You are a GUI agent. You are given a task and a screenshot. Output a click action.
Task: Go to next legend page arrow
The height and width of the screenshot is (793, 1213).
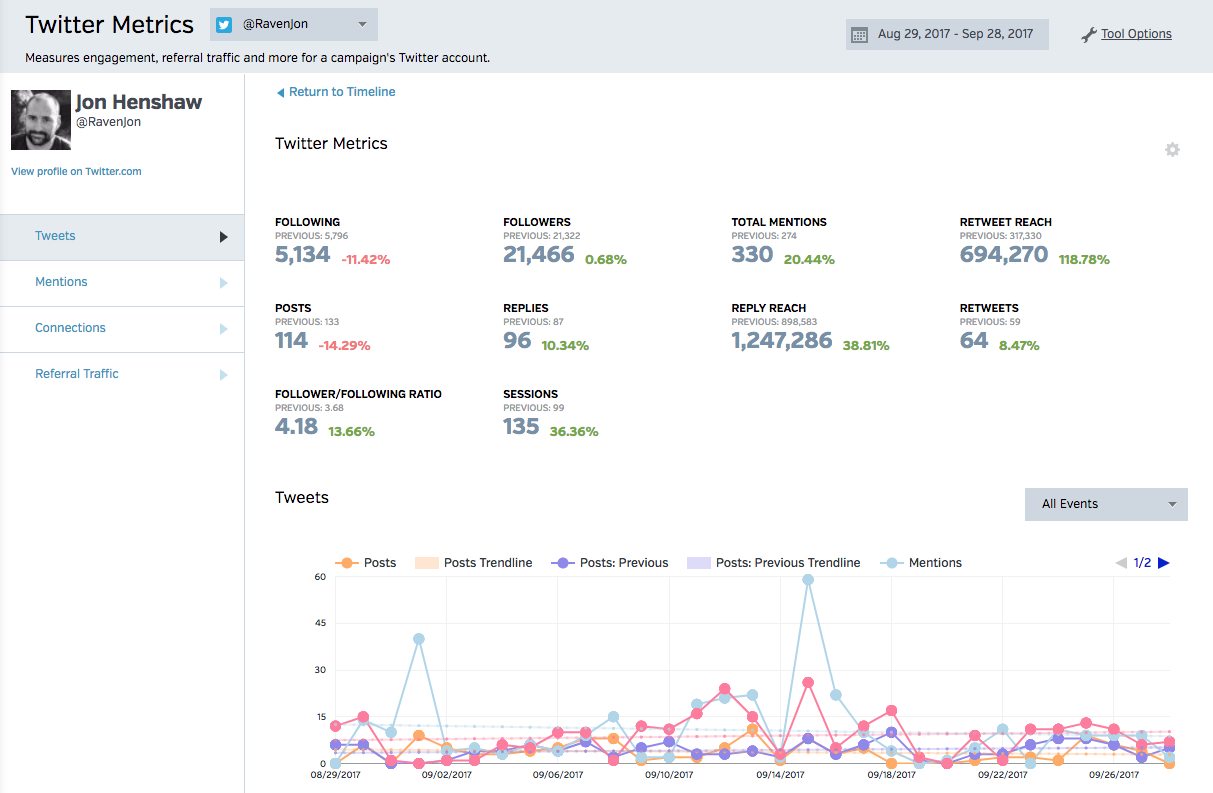click(x=1163, y=563)
